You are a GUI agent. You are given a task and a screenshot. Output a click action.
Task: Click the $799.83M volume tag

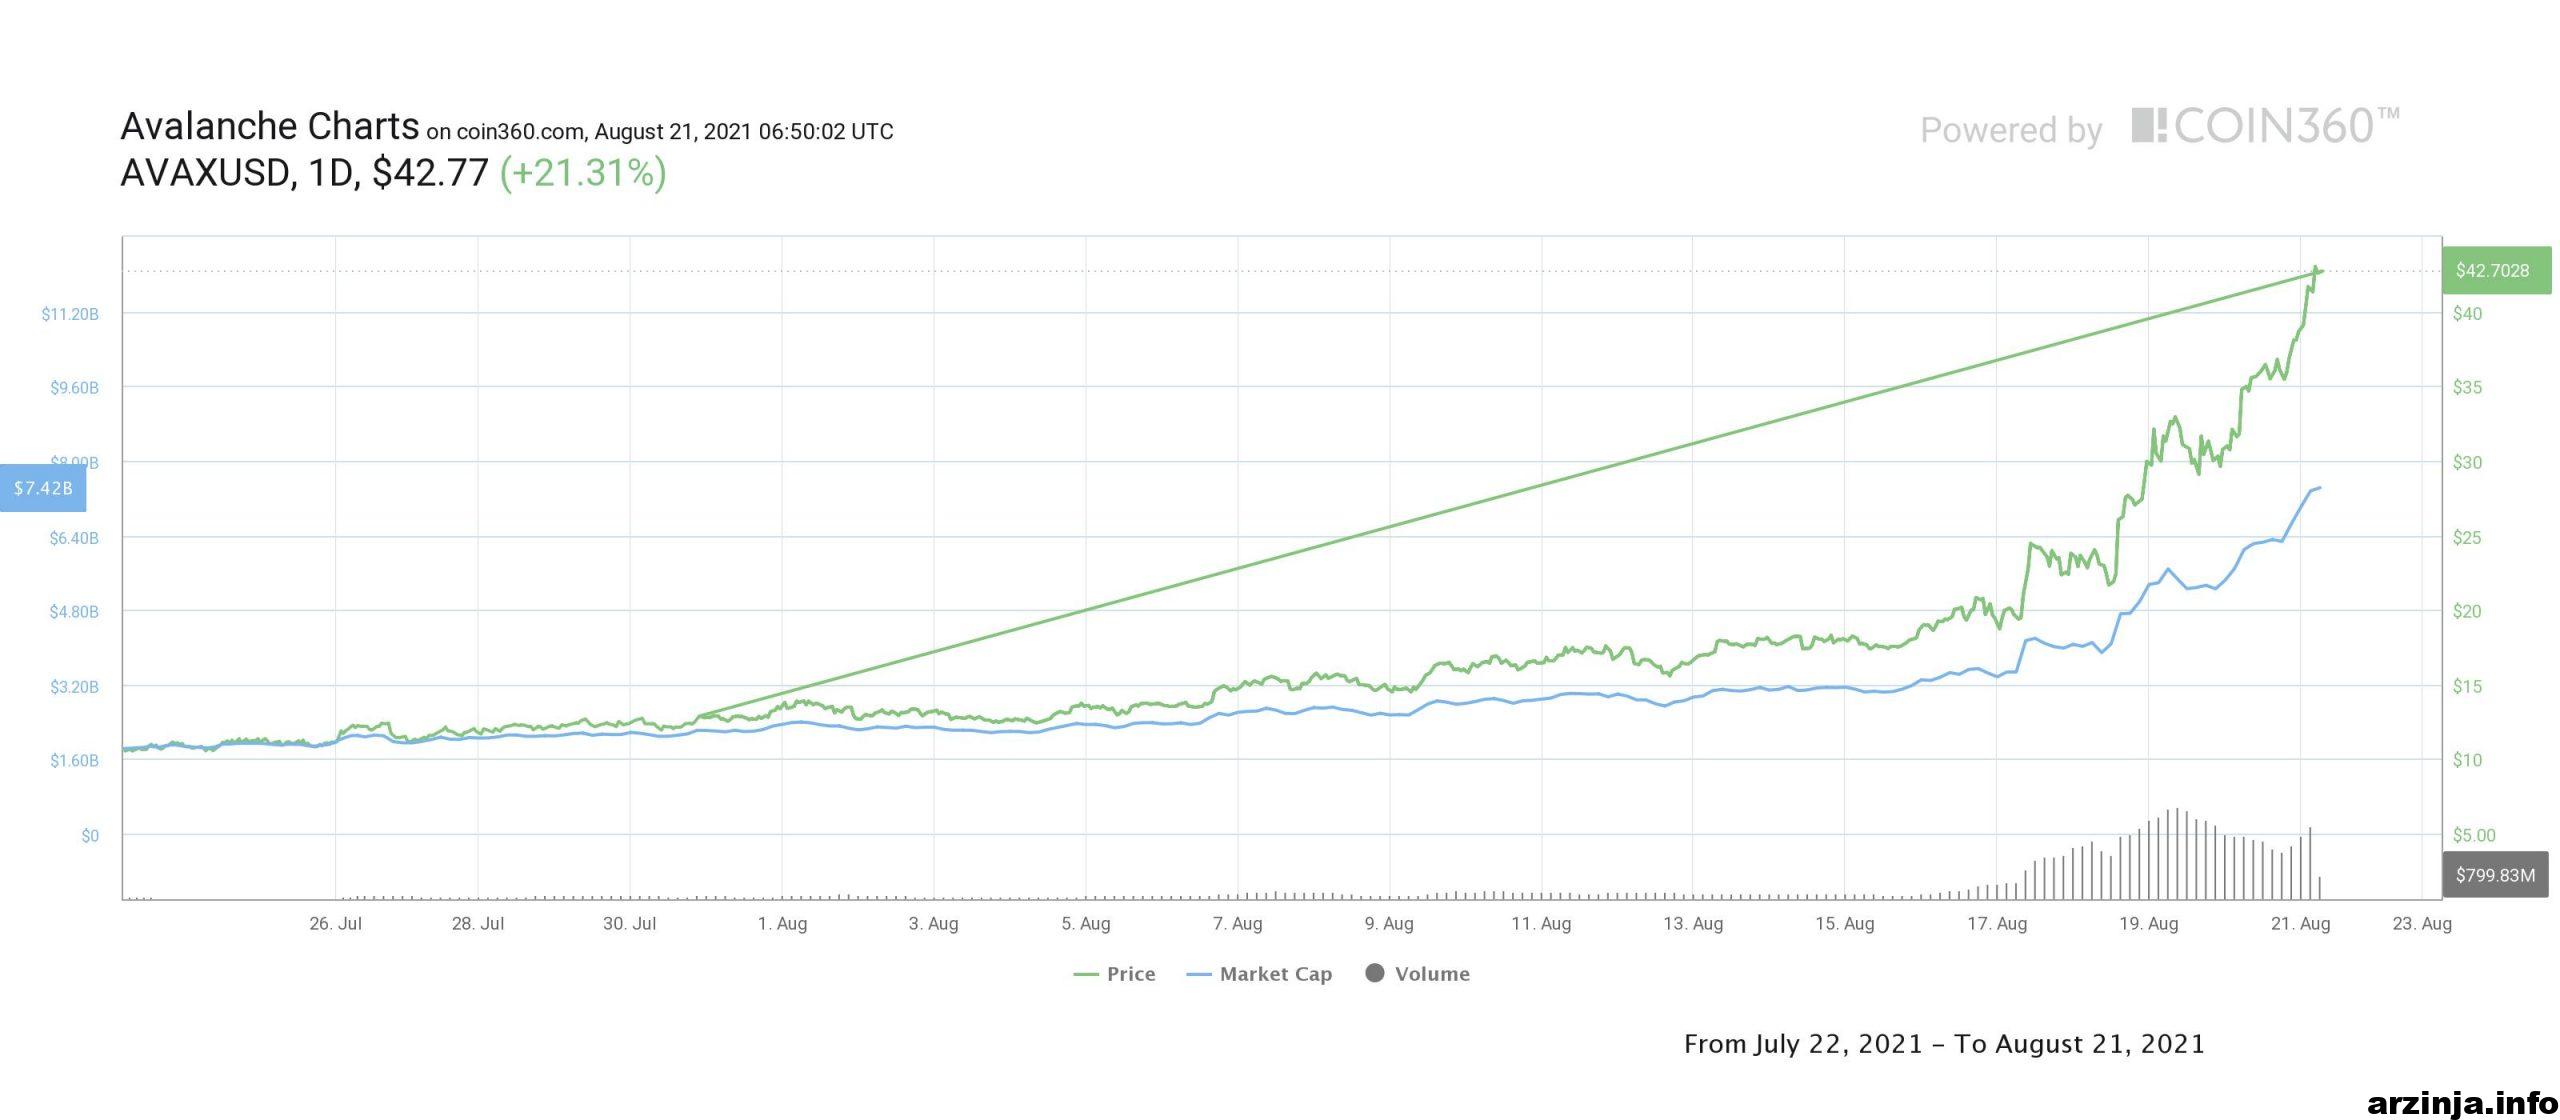point(2495,875)
